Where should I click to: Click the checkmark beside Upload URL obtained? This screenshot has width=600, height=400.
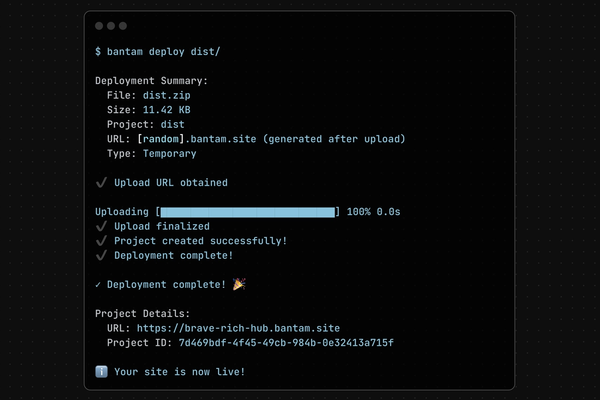(101, 182)
